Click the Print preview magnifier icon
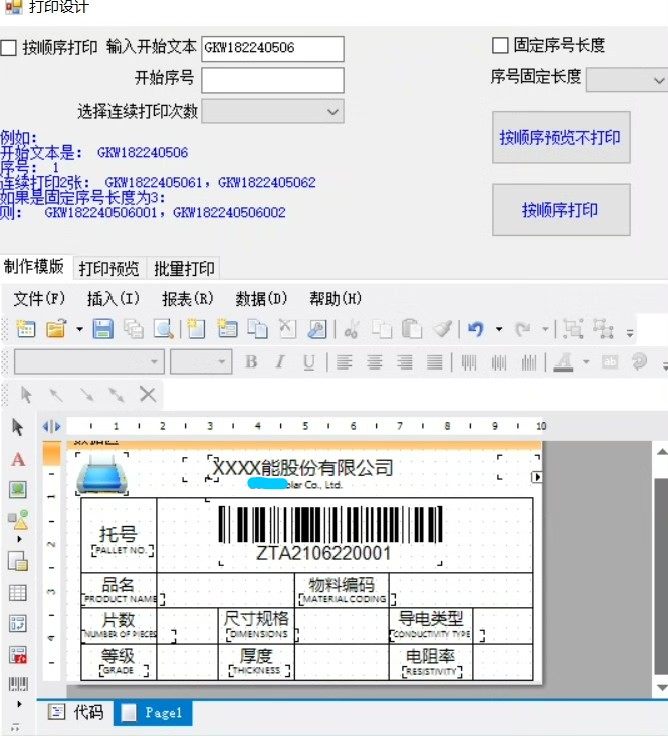 [162, 329]
